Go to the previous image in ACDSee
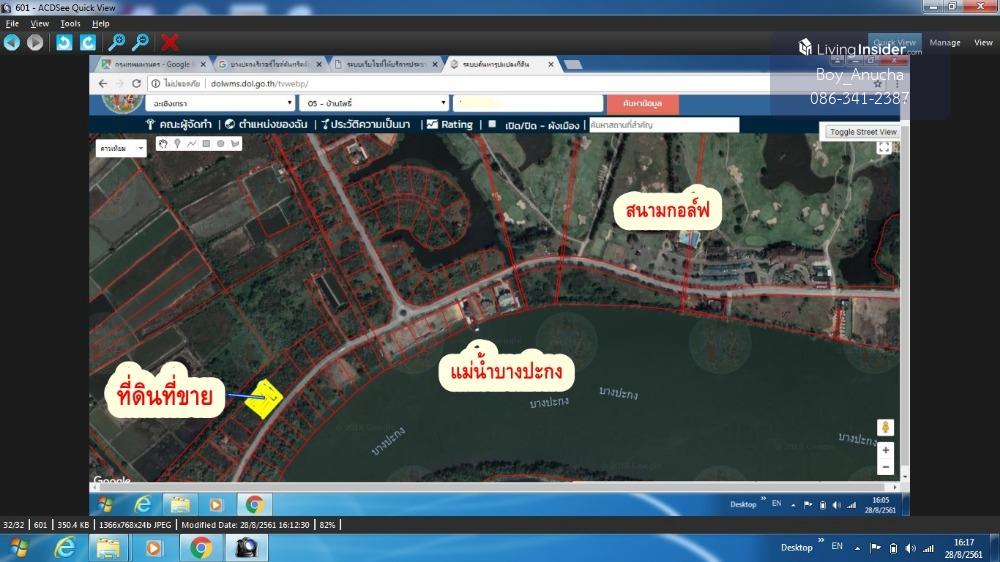Viewport: 1000px width, 562px height. [x=12, y=42]
